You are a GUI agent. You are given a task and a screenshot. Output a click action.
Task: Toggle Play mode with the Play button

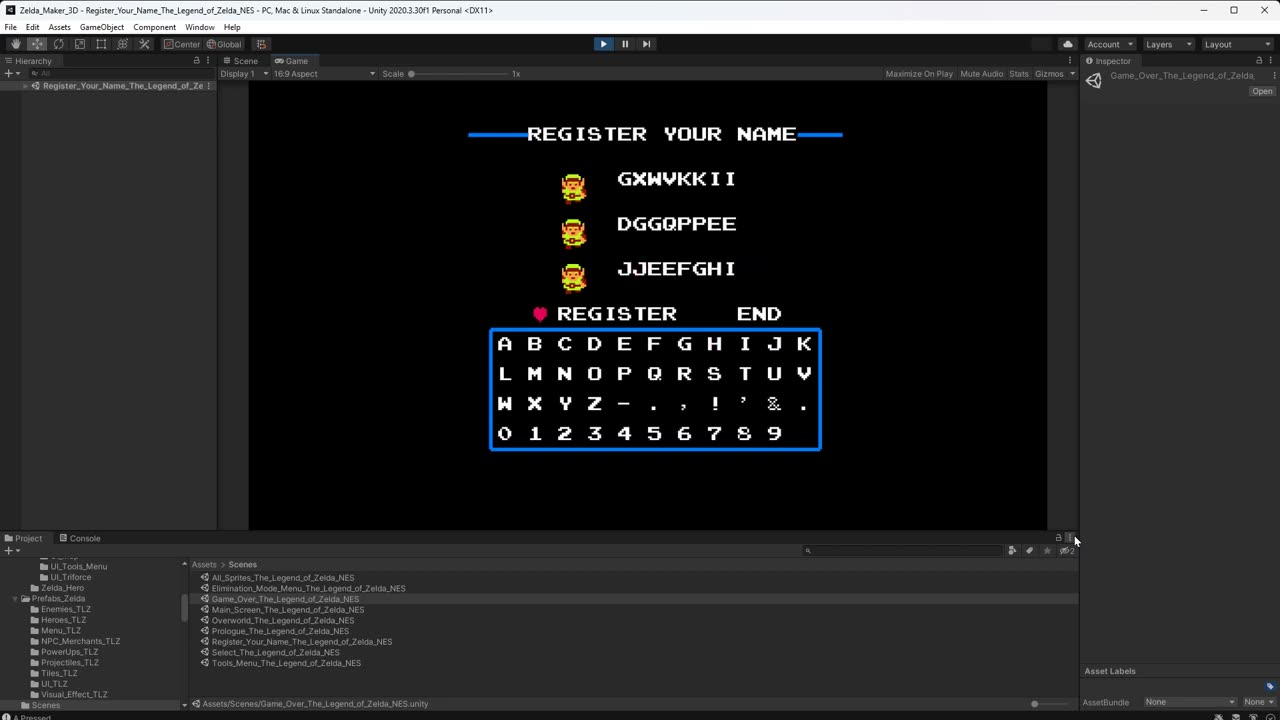603,44
